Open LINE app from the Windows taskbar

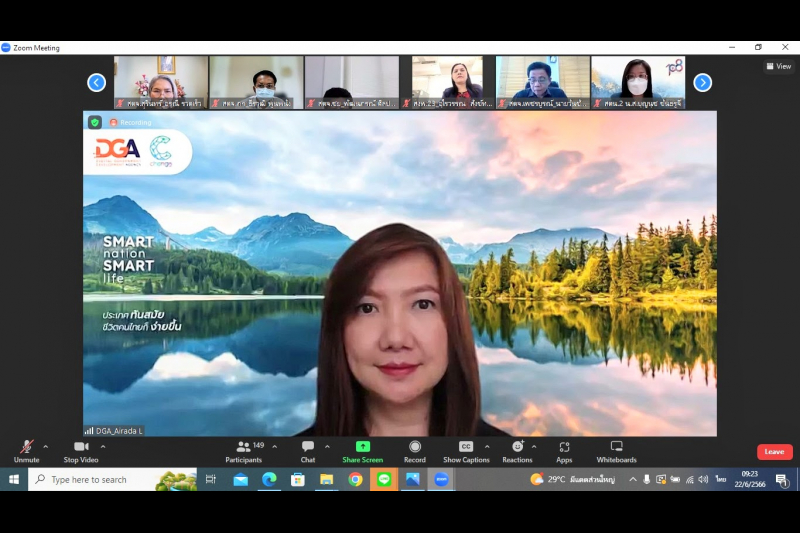click(384, 480)
